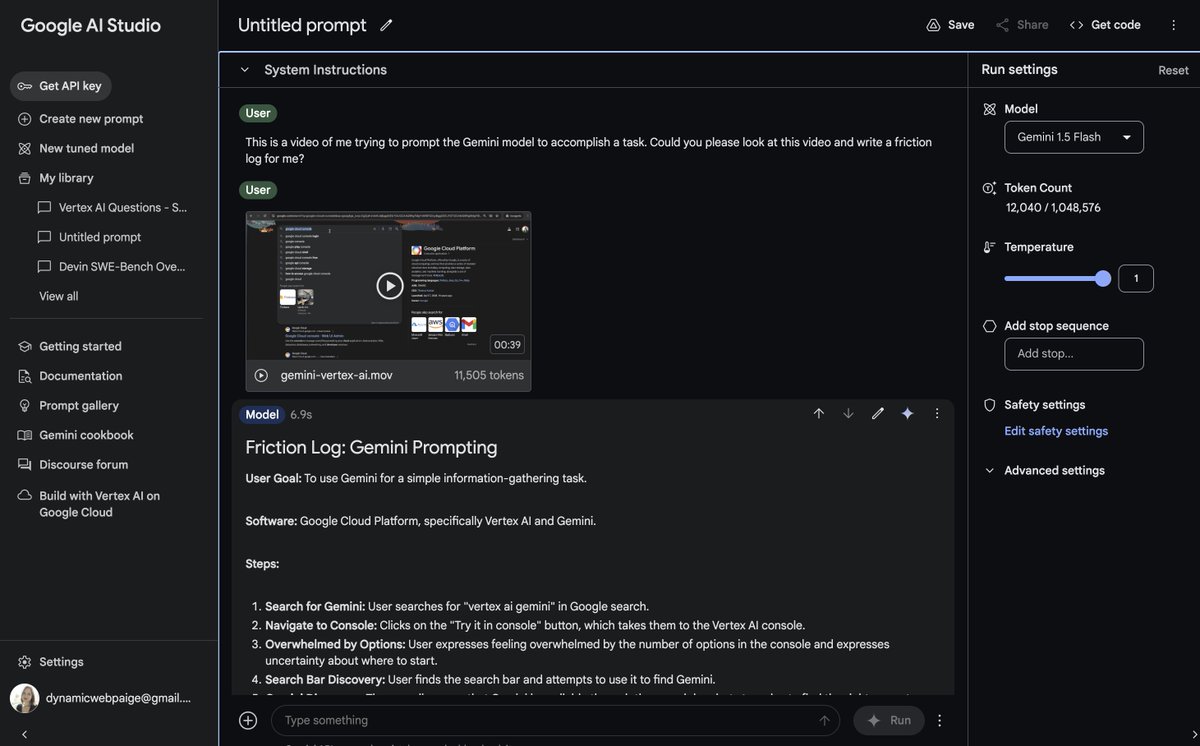Click play icon beside gemini-vertex-ai.mov
Viewport: 1200px width, 746px height.
point(261,375)
